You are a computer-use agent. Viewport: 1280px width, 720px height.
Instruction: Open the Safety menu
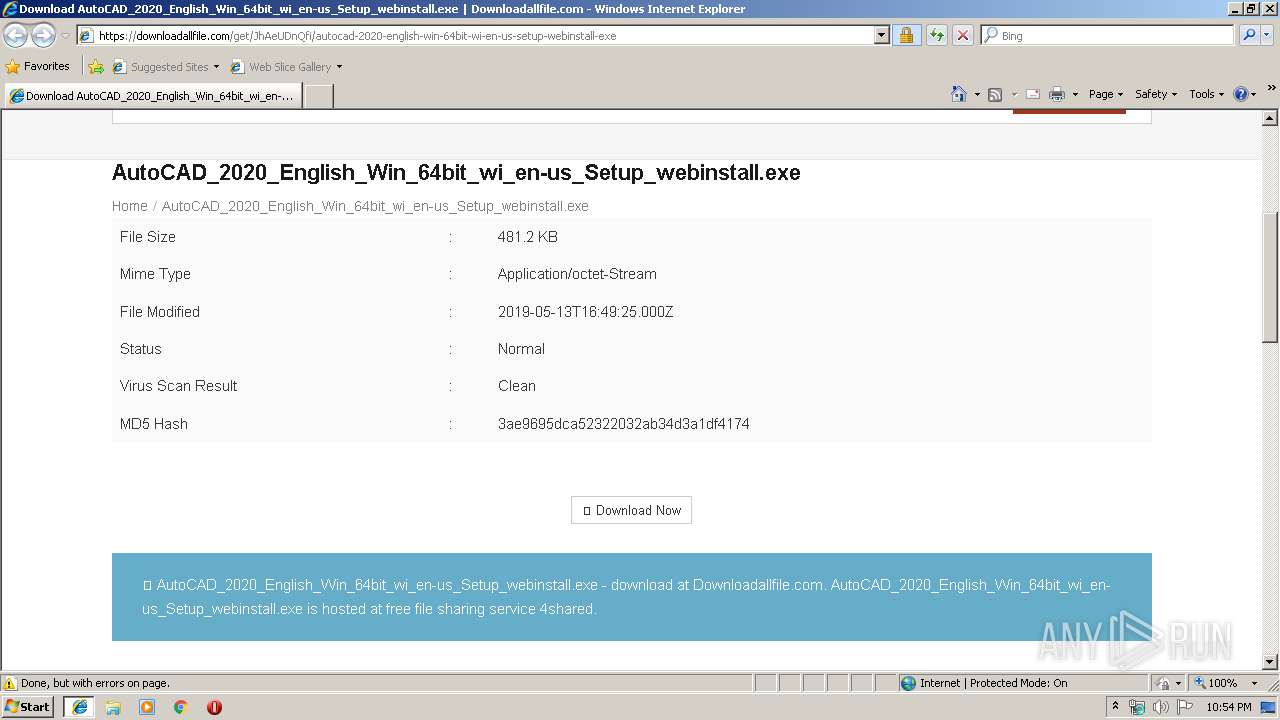[1156, 94]
